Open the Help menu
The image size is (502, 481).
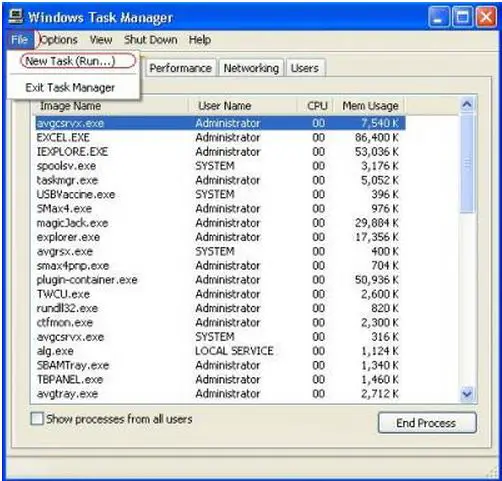tap(200, 40)
